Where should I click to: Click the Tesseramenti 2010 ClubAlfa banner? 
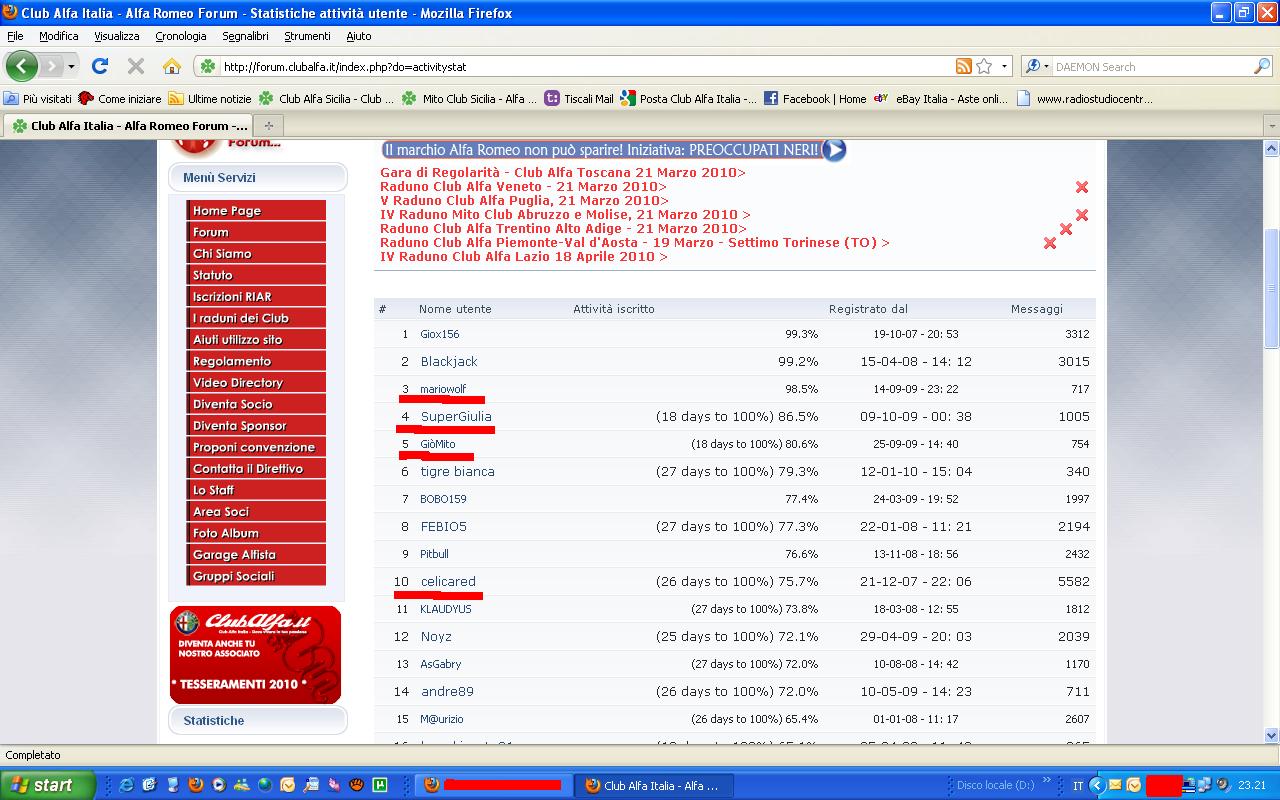coord(255,654)
